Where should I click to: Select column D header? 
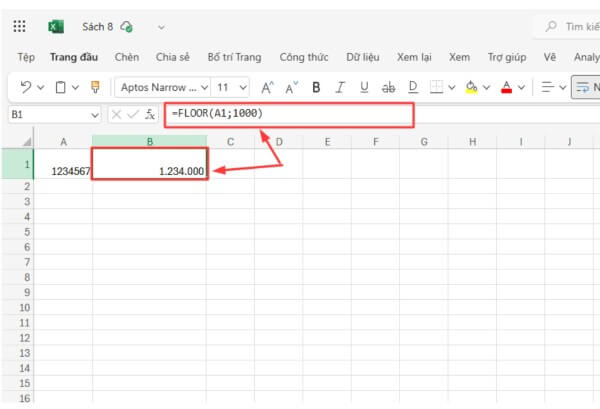tap(279, 142)
